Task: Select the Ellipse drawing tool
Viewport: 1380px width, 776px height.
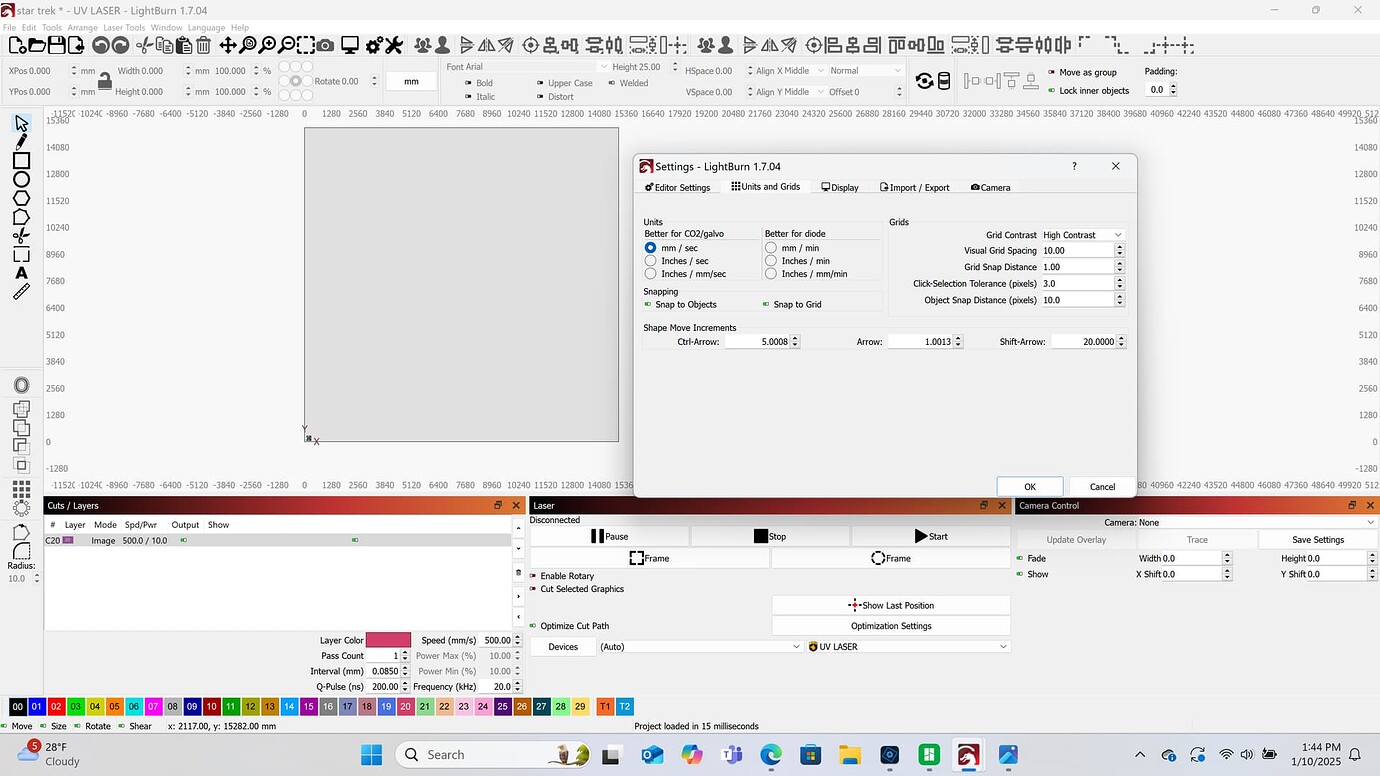Action: (22, 178)
